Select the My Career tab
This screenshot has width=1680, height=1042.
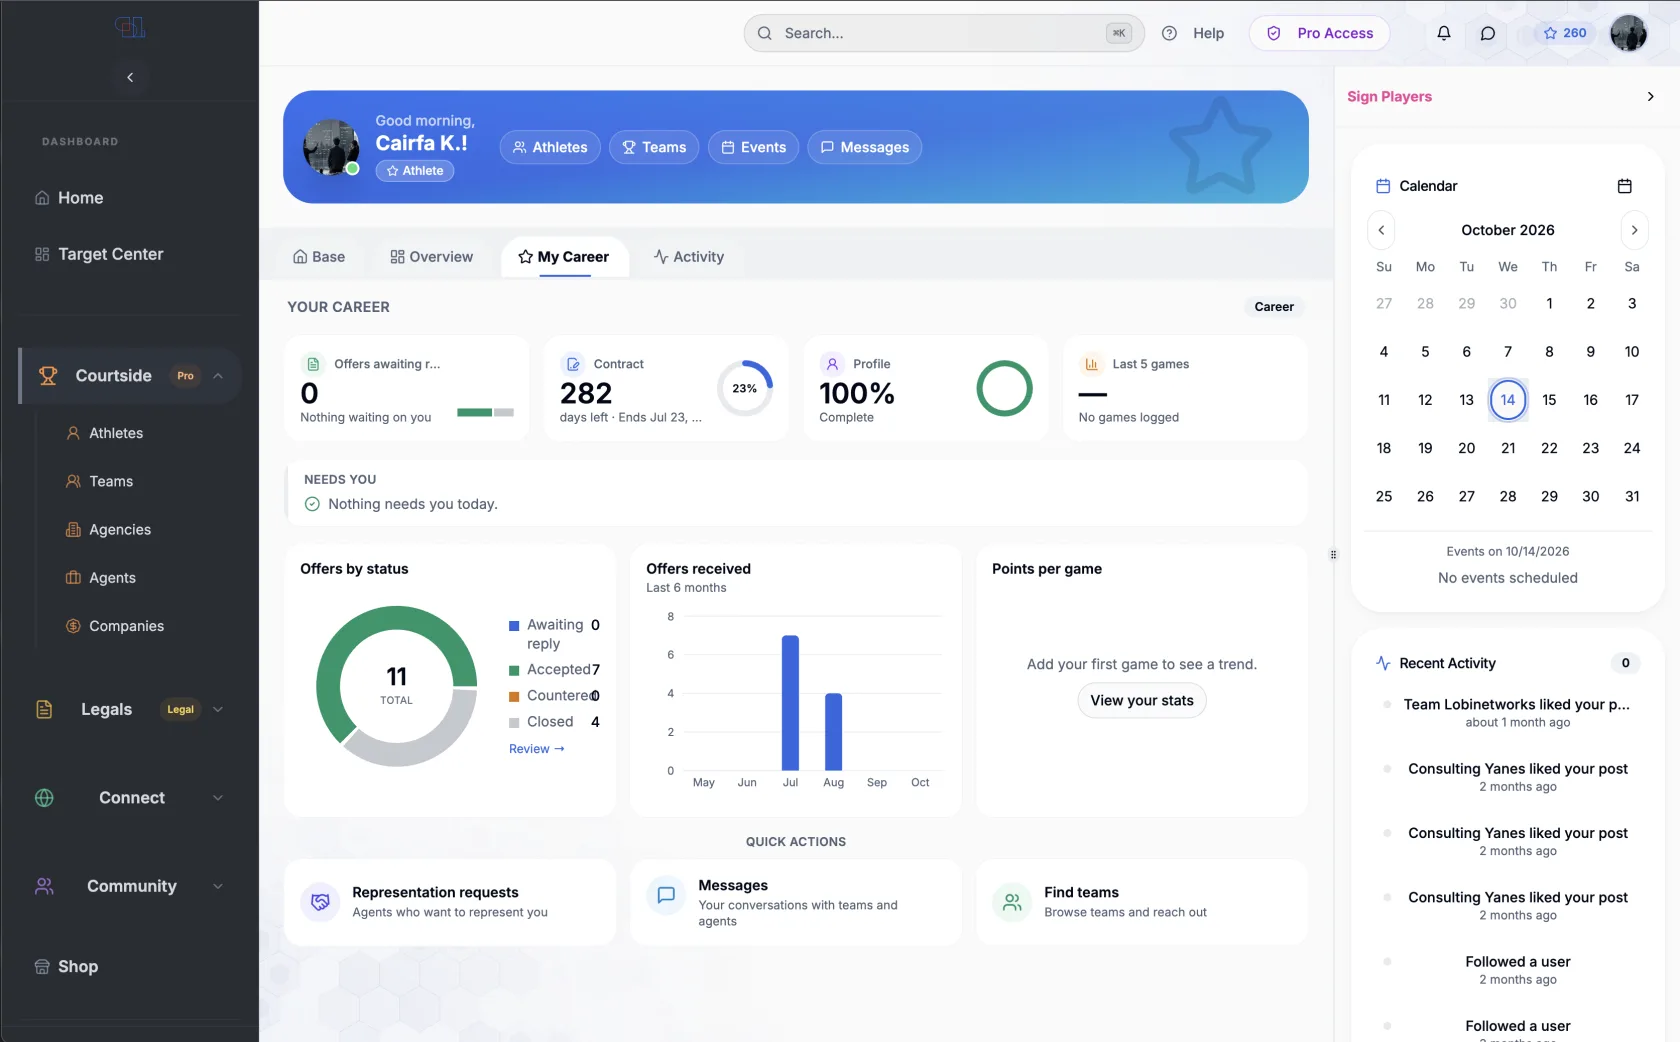tap(564, 257)
